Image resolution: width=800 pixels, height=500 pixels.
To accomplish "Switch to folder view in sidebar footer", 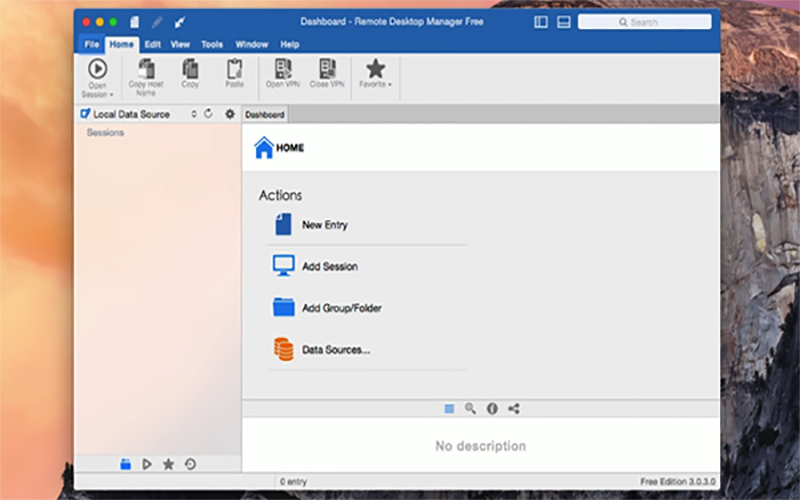I will click(x=126, y=464).
